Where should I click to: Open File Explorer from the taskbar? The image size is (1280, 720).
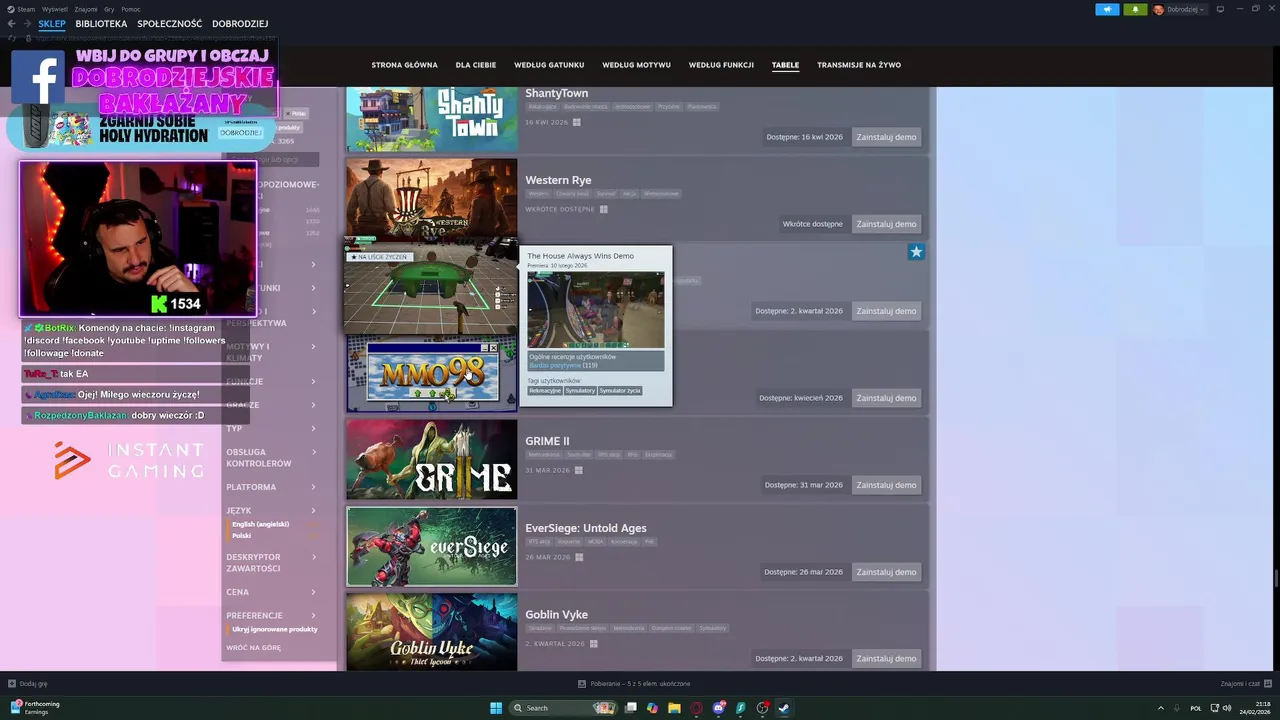pyautogui.click(x=674, y=708)
